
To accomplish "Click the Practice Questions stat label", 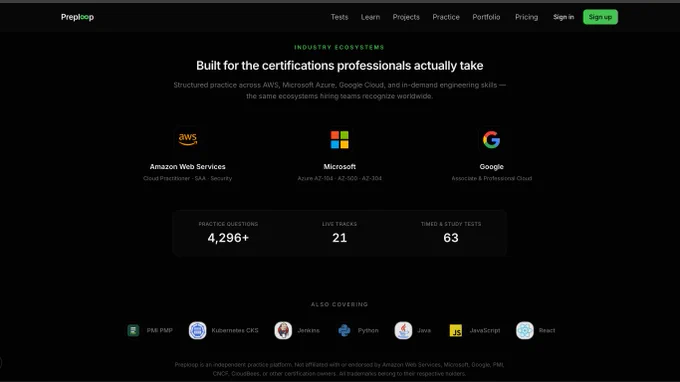I will tap(228, 224).
